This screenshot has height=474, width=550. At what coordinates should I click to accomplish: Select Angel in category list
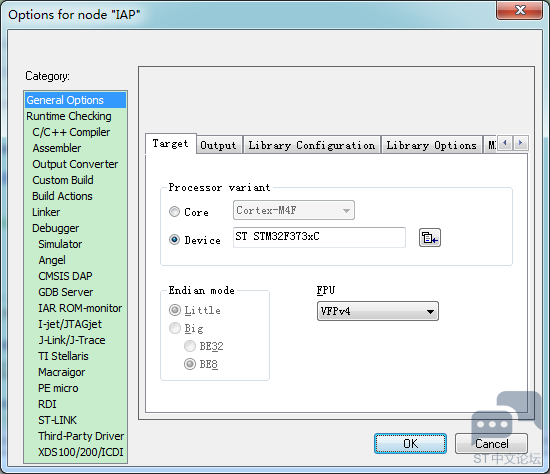click(x=75, y=260)
